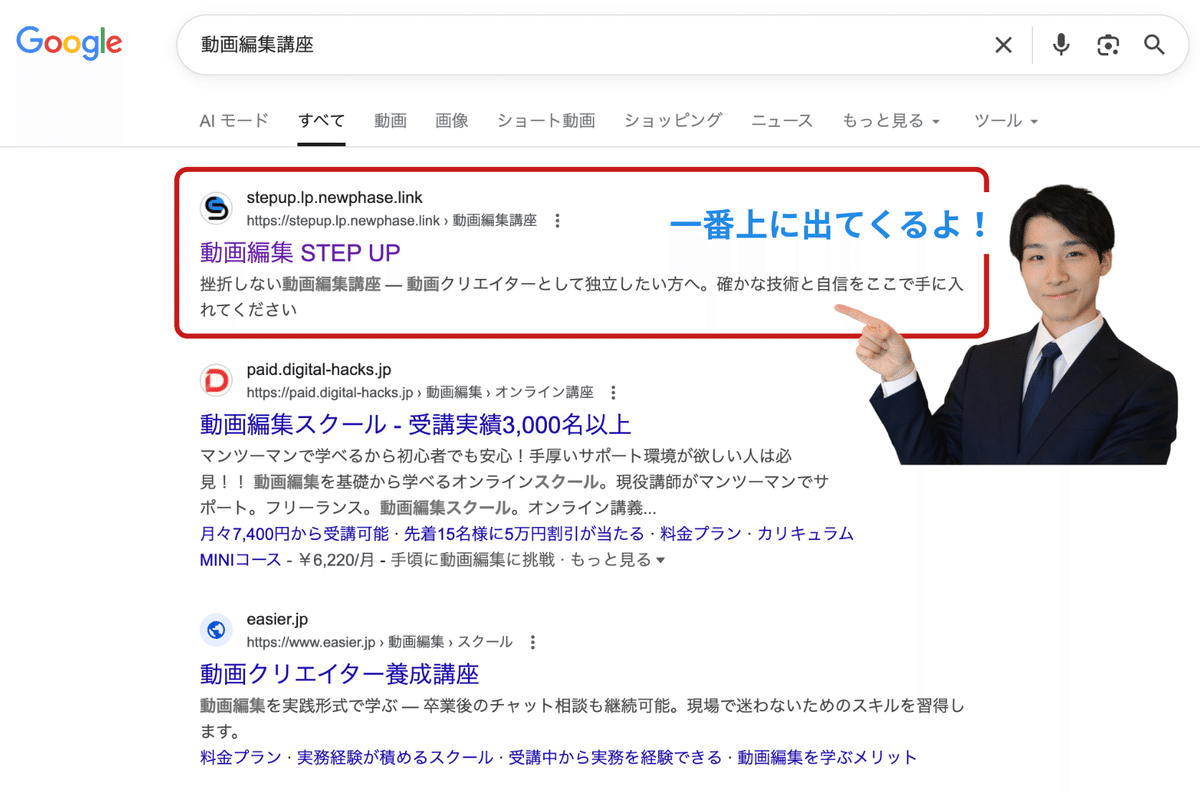Clear the search query with the X icon
The width and height of the screenshot is (1200, 793).
(x=1003, y=44)
